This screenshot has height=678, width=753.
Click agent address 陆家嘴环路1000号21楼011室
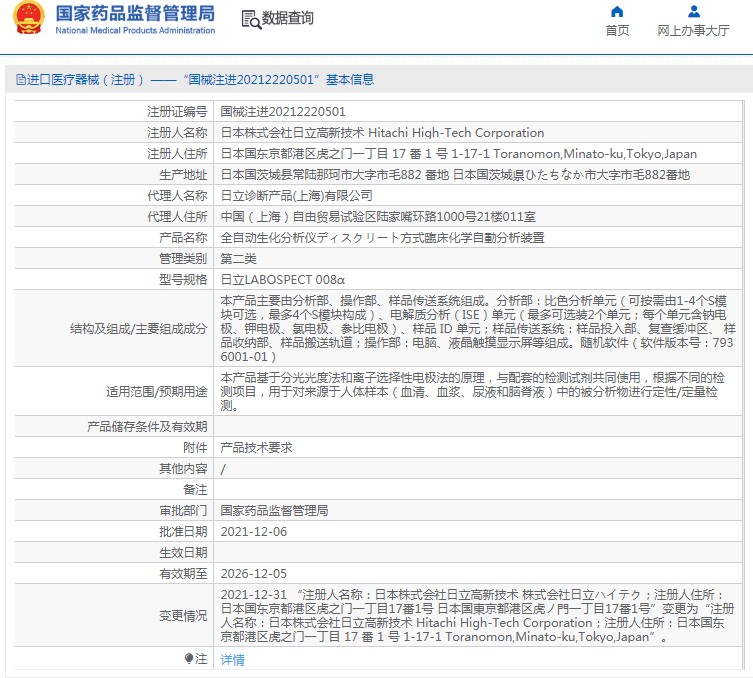pyautogui.click(x=378, y=217)
